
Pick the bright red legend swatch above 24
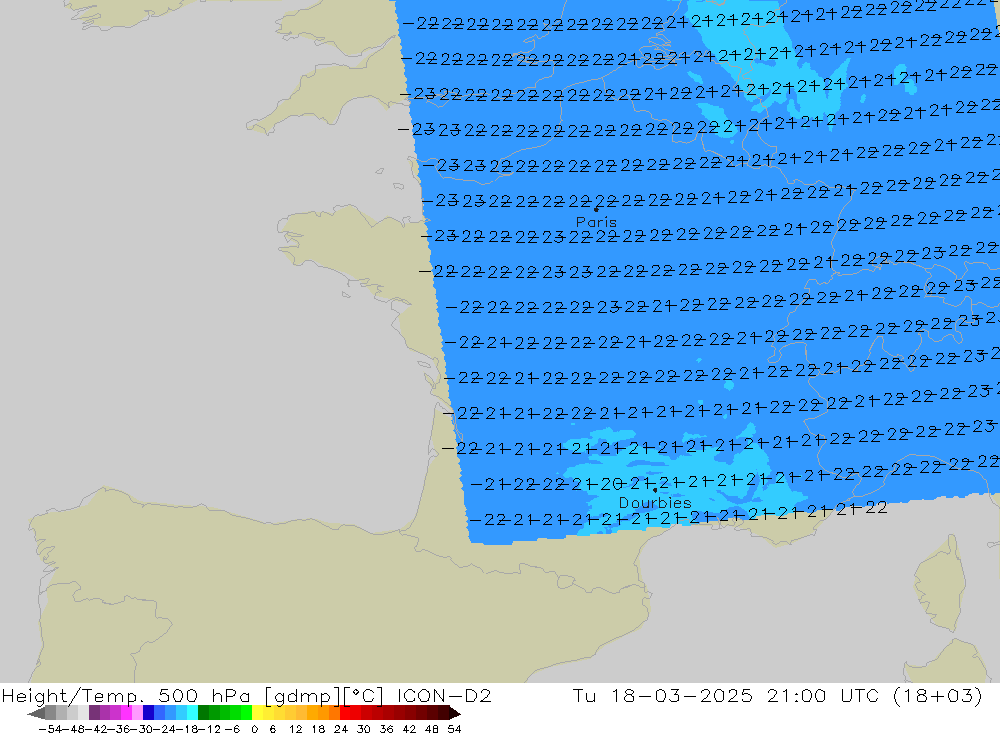[345, 713]
